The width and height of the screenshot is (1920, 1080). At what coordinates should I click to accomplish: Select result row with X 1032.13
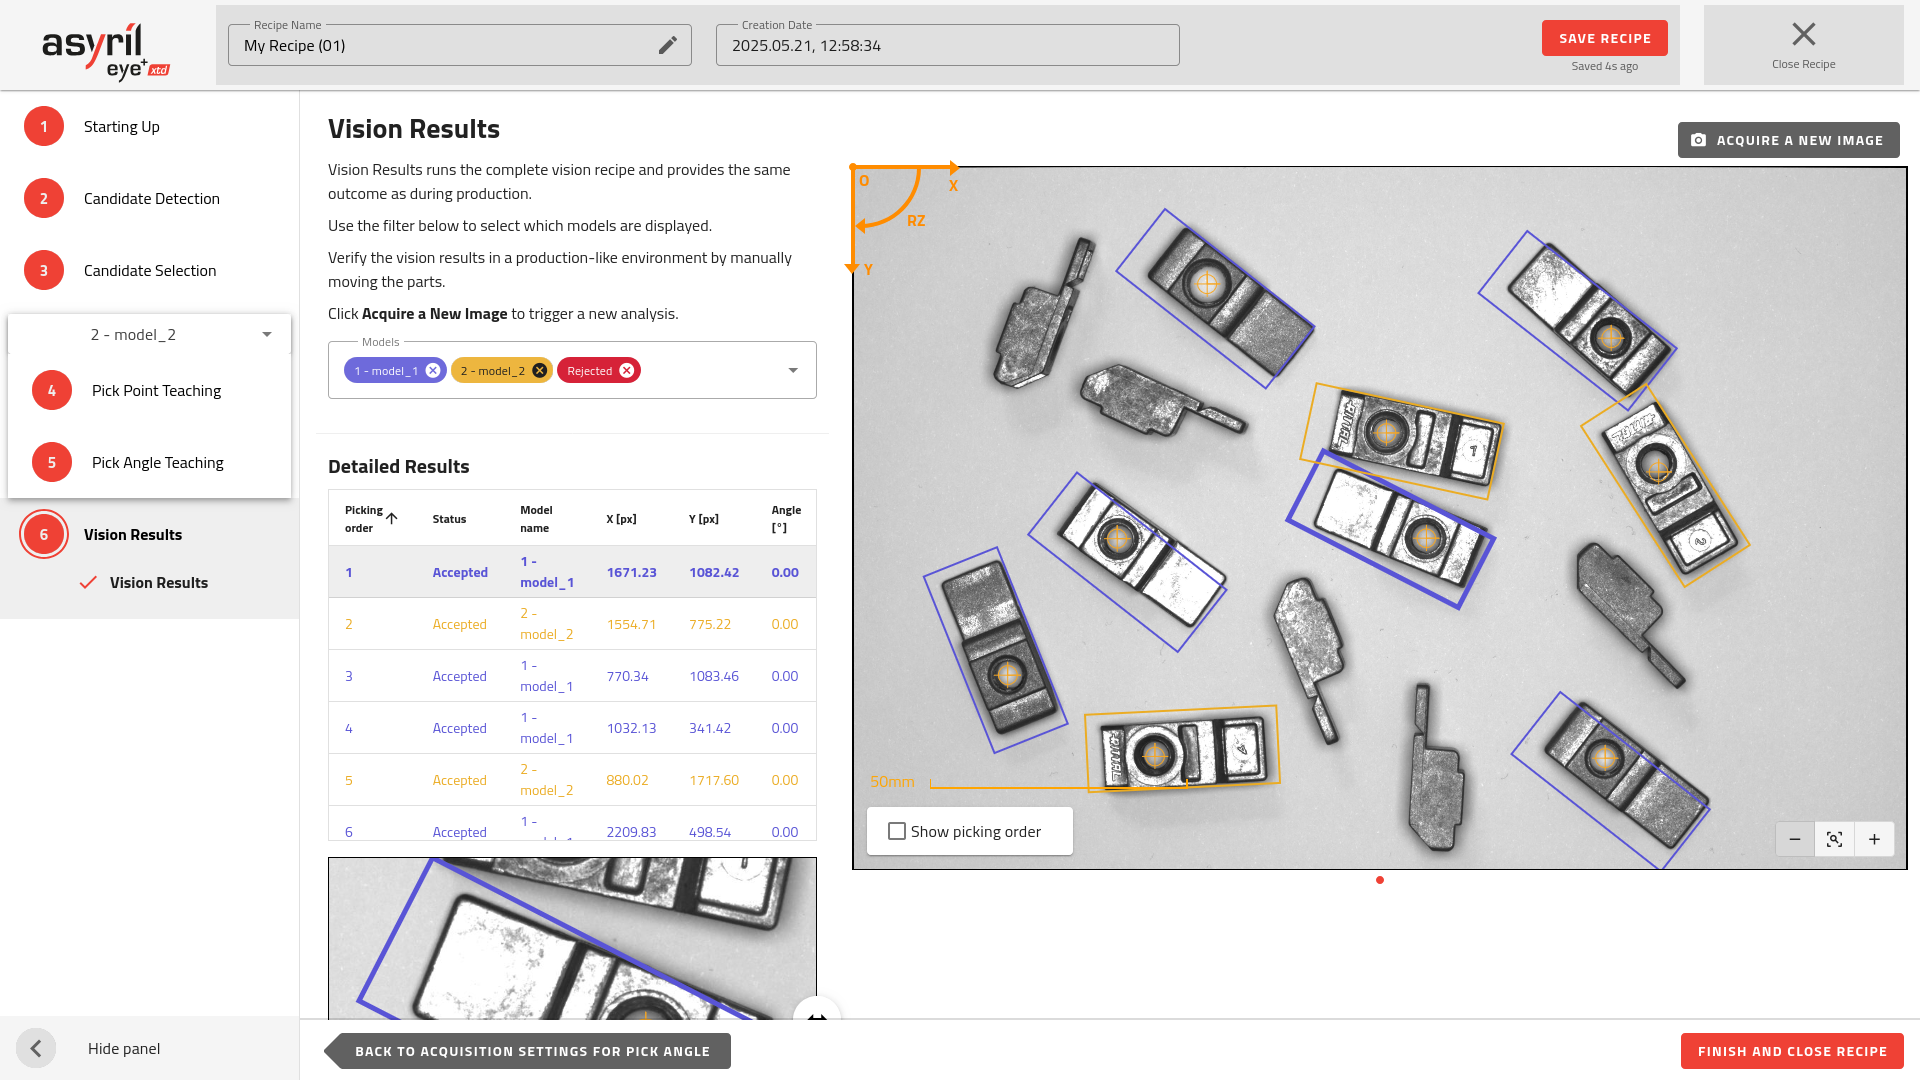pyautogui.click(x=572, y=728)
